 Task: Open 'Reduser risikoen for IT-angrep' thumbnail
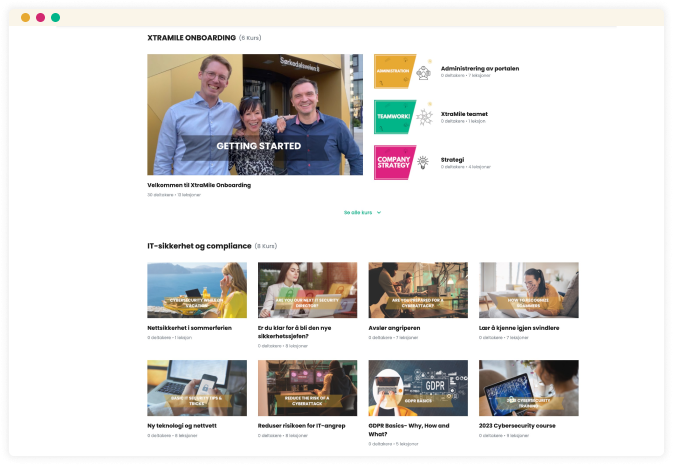tap(307, 388)
